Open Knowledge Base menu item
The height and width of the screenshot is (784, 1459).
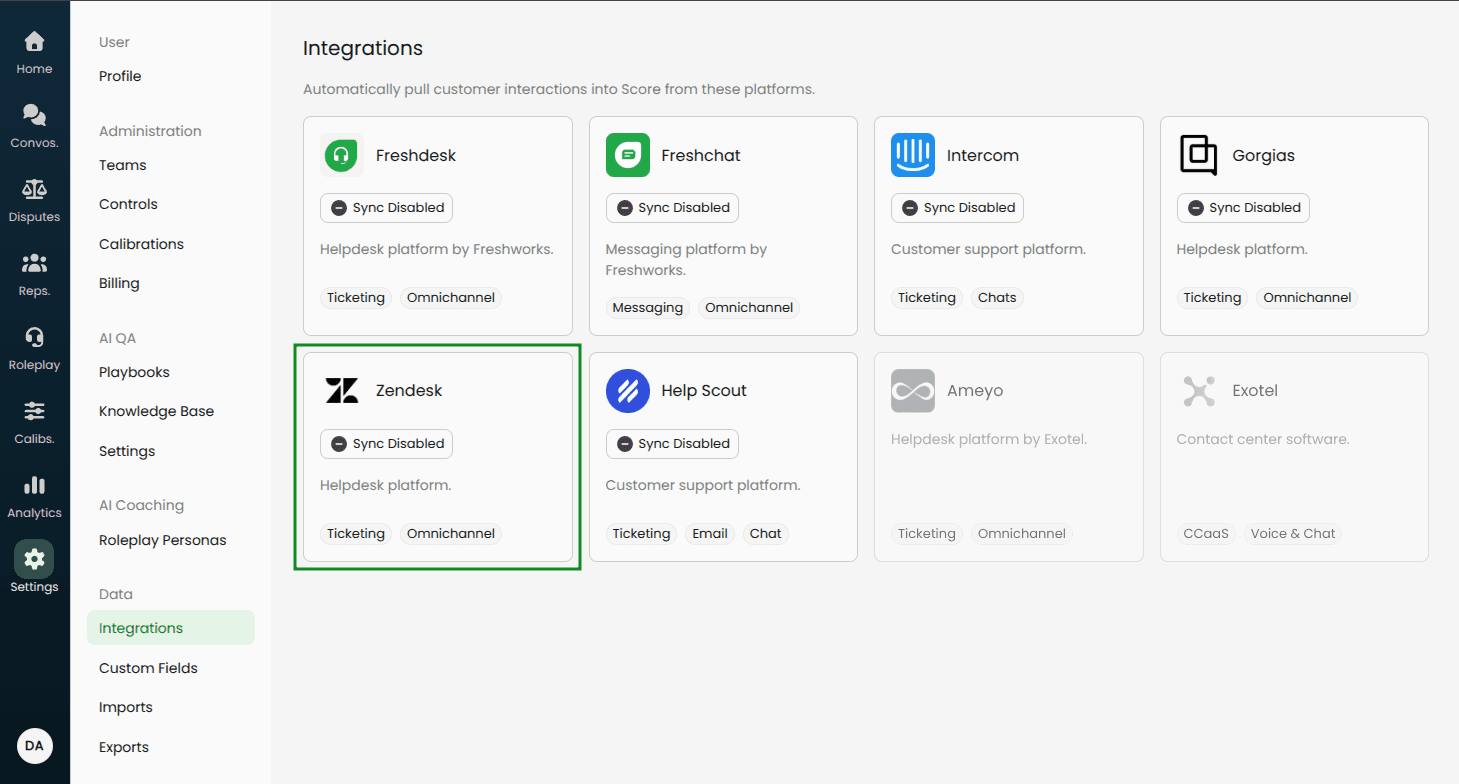coord(156,411)
